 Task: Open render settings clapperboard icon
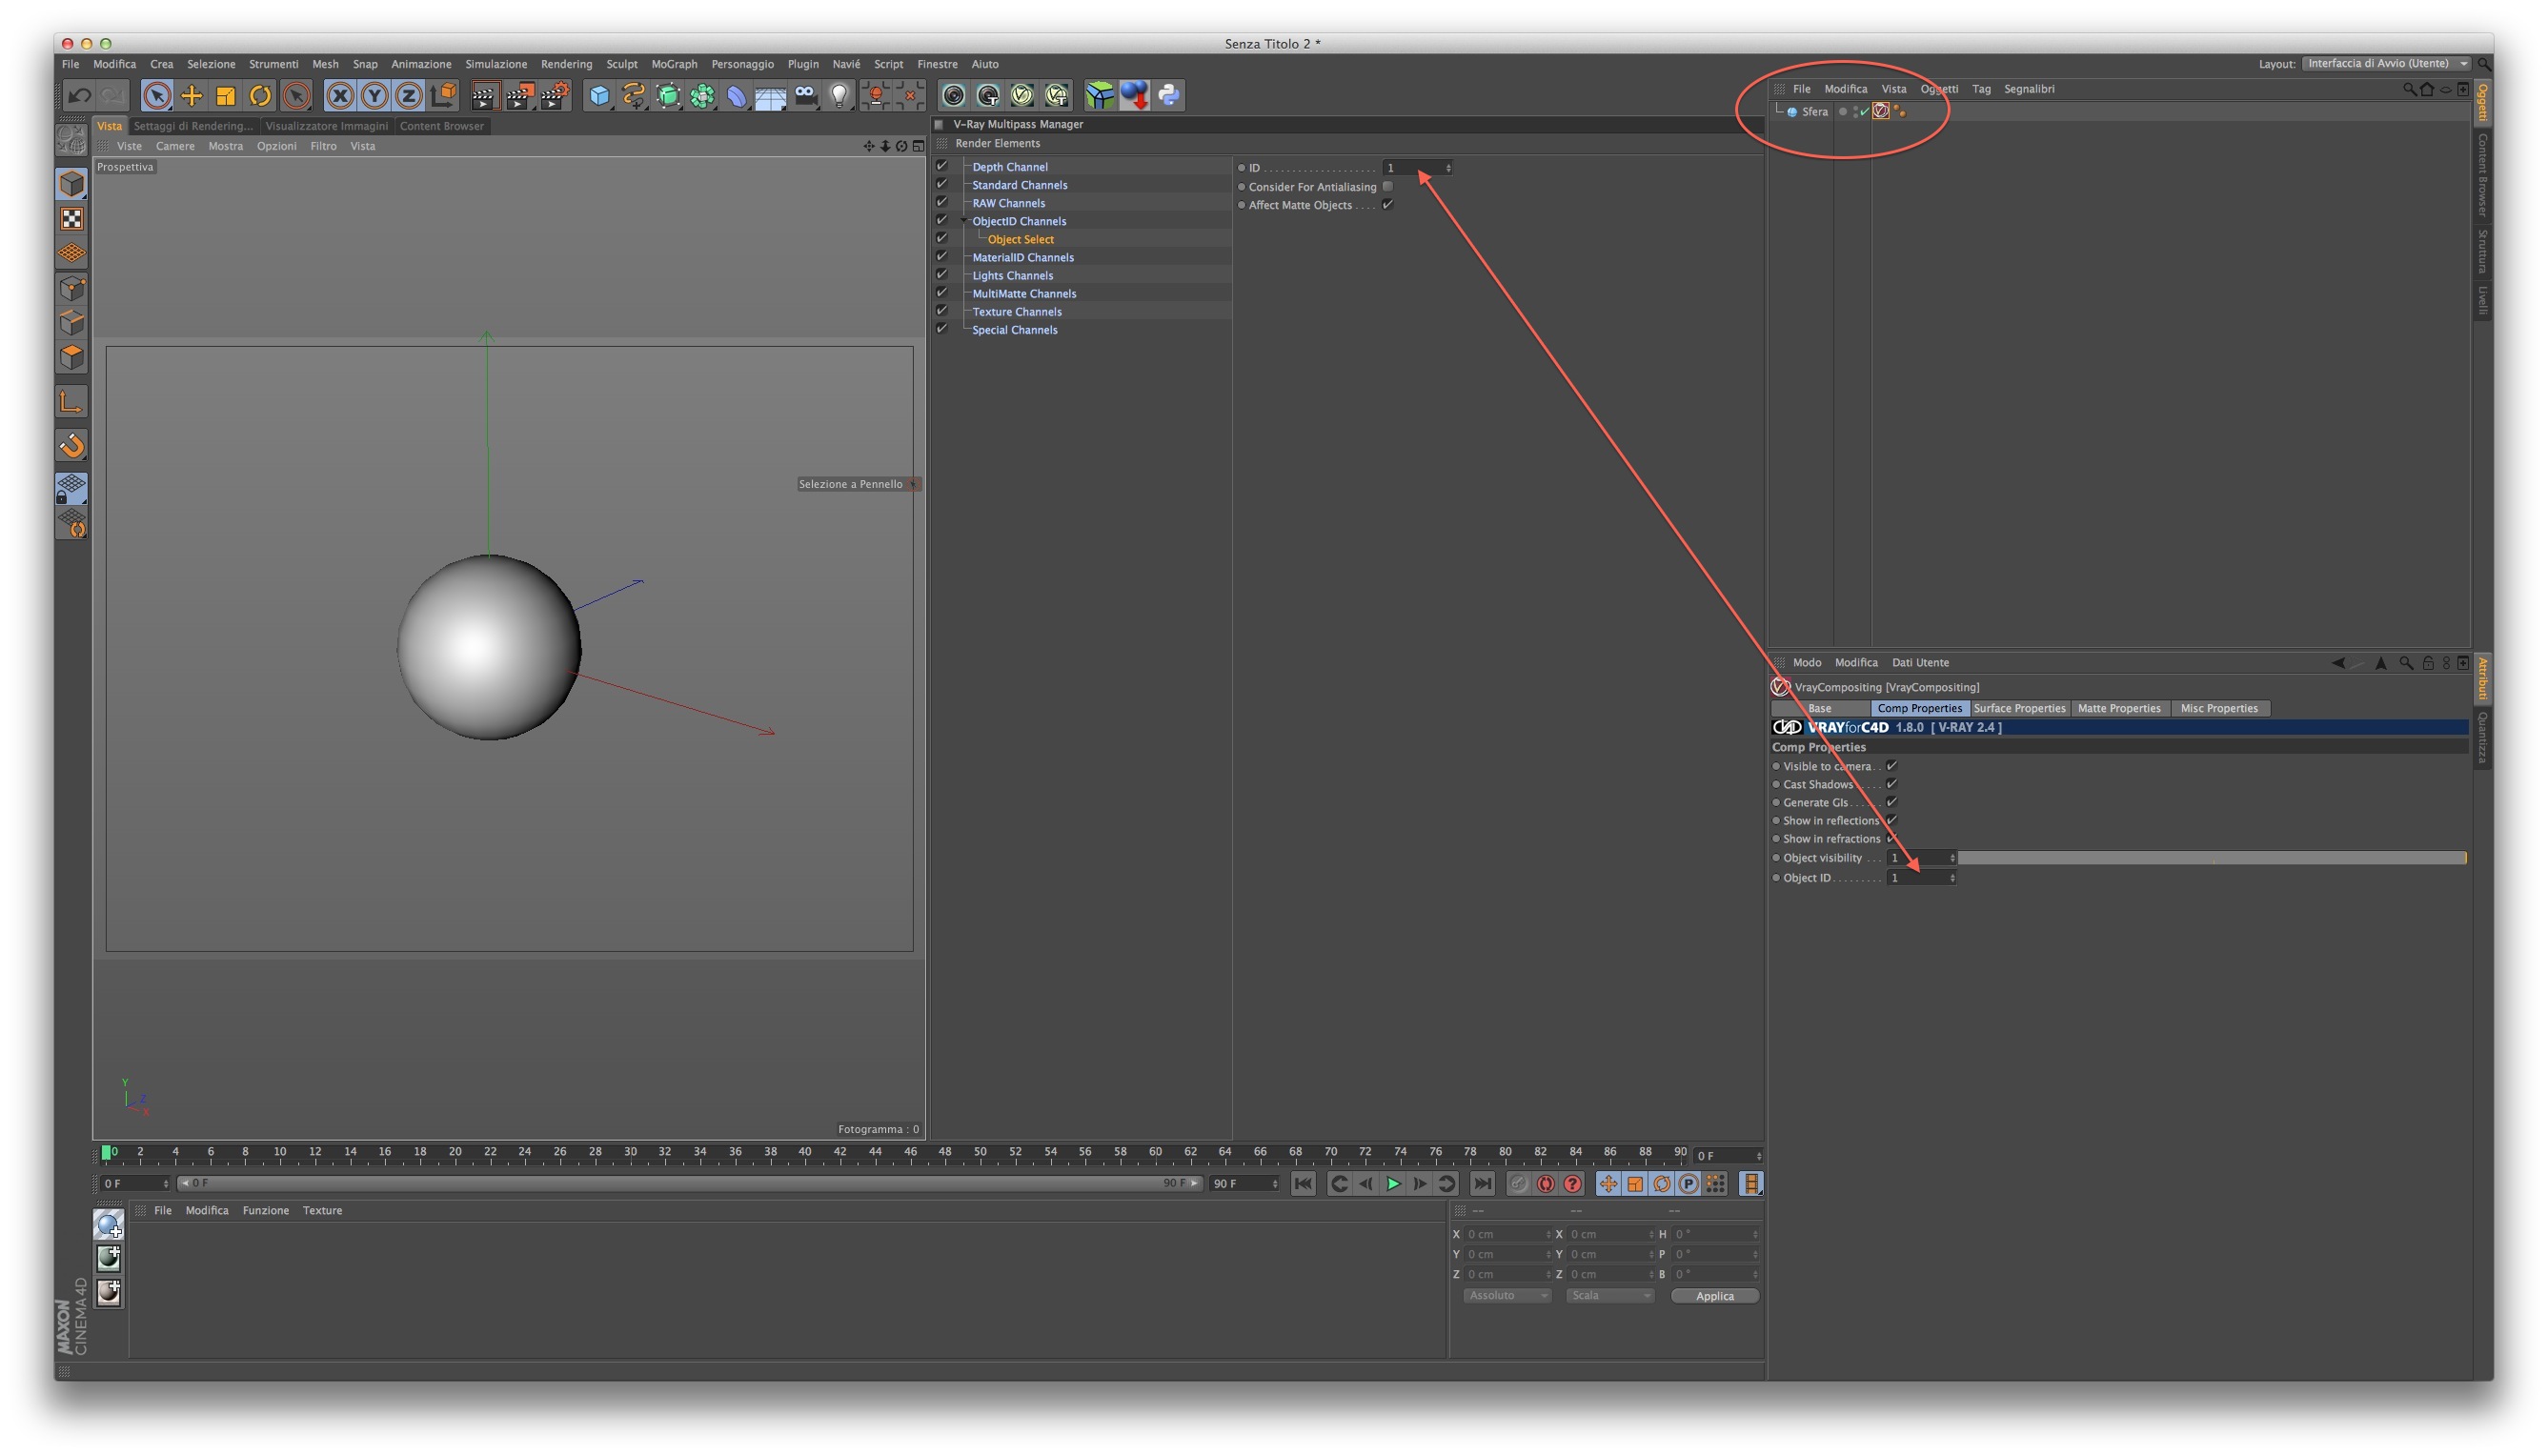[x=553, y=96]
